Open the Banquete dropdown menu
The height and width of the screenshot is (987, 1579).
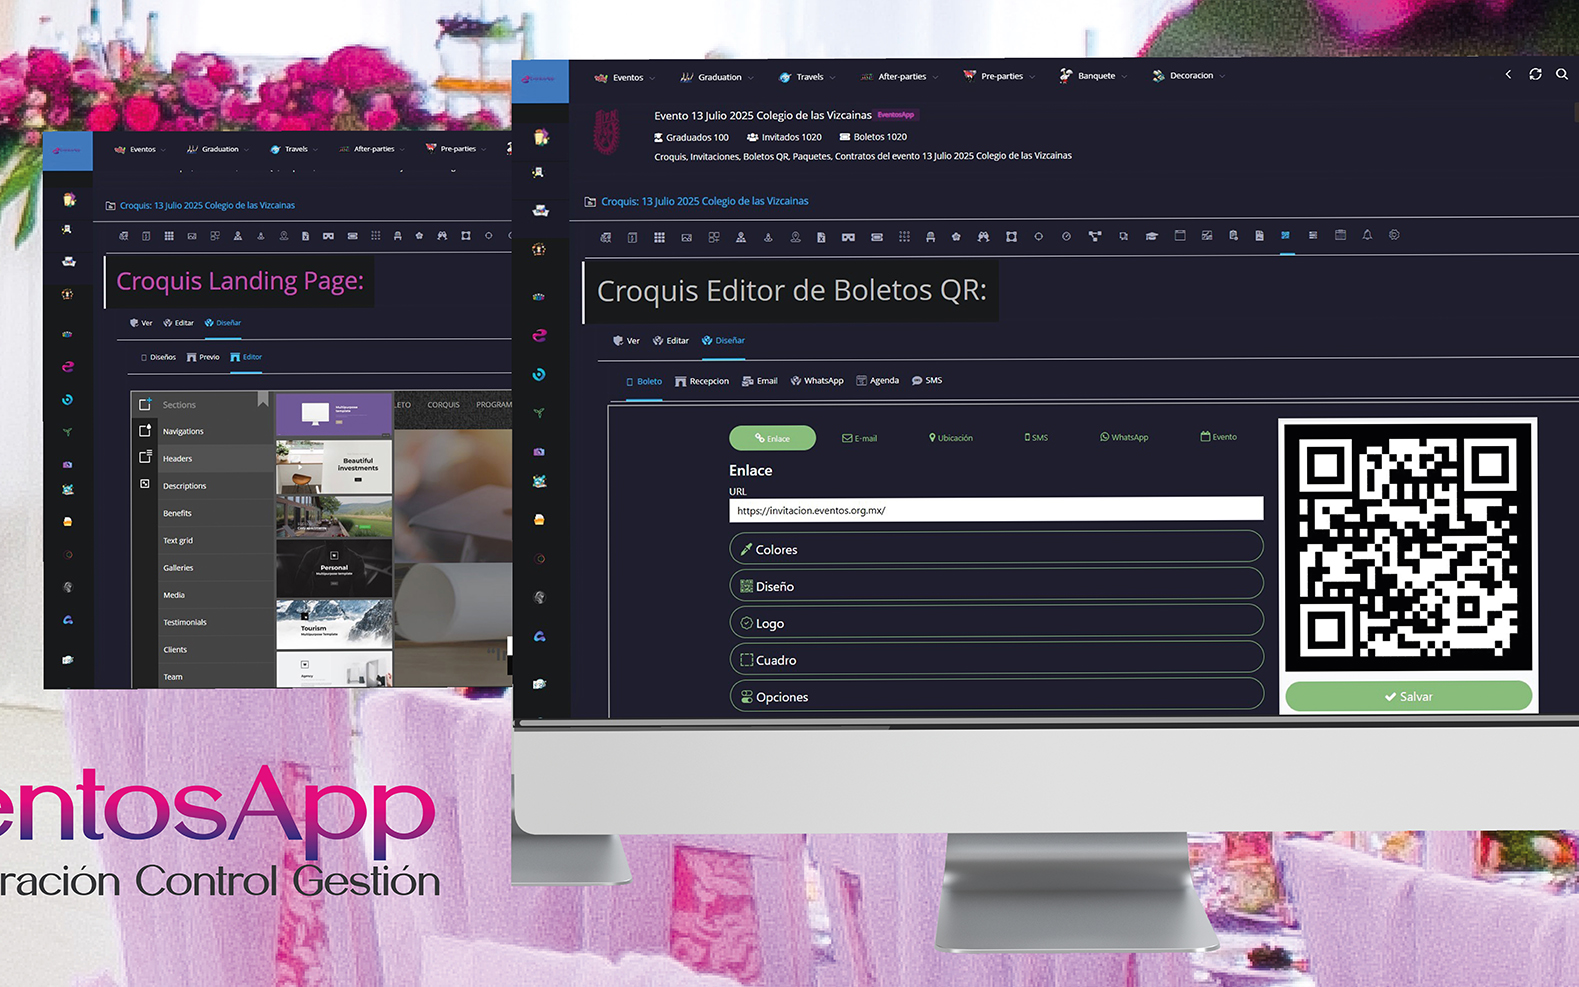1093,75
